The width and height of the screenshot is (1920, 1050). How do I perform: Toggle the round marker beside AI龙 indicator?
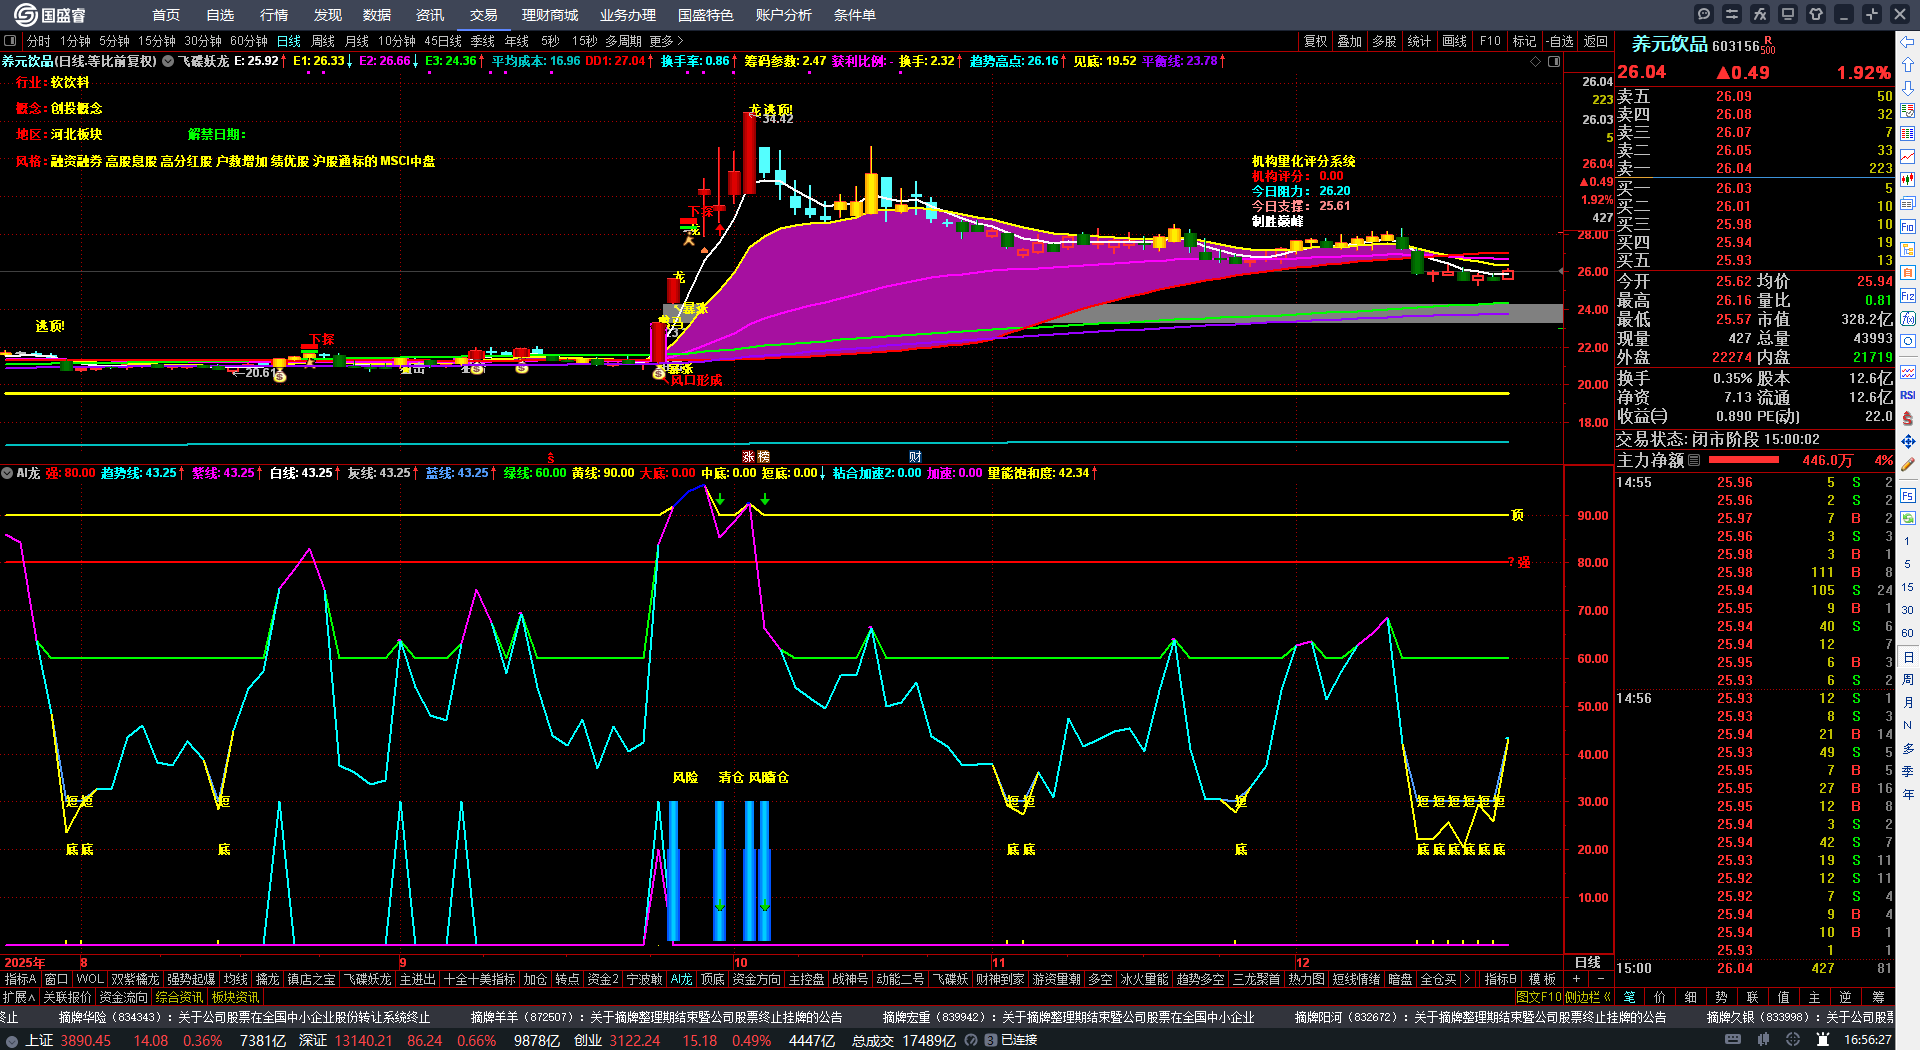point(7,473)
